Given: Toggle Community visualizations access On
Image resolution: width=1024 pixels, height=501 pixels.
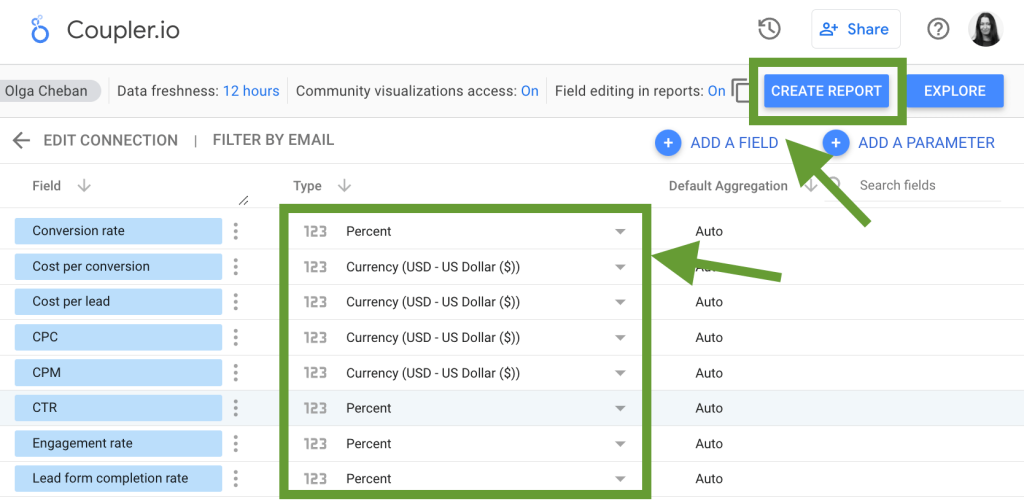Looking at the screenshot, I should click(x=529, y=91).
